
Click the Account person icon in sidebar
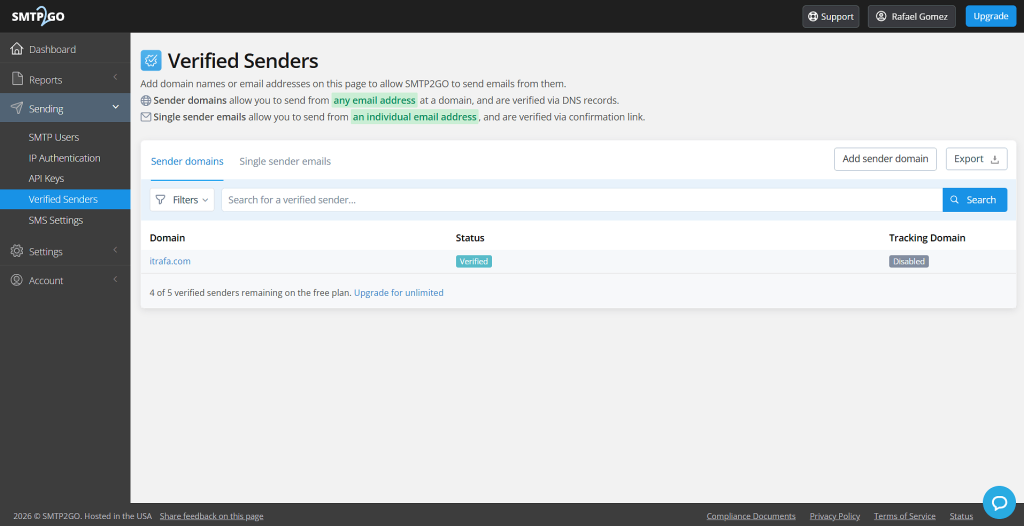[x=17, y=280]
